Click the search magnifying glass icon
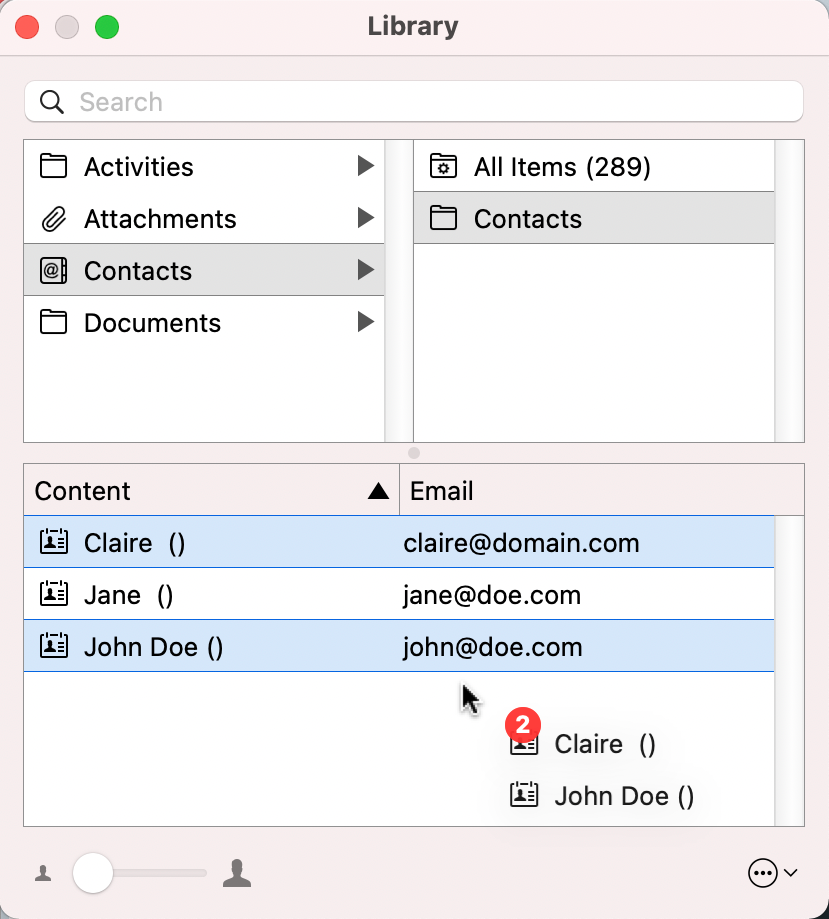The image size is (829, 919). [x=51, y=101]
